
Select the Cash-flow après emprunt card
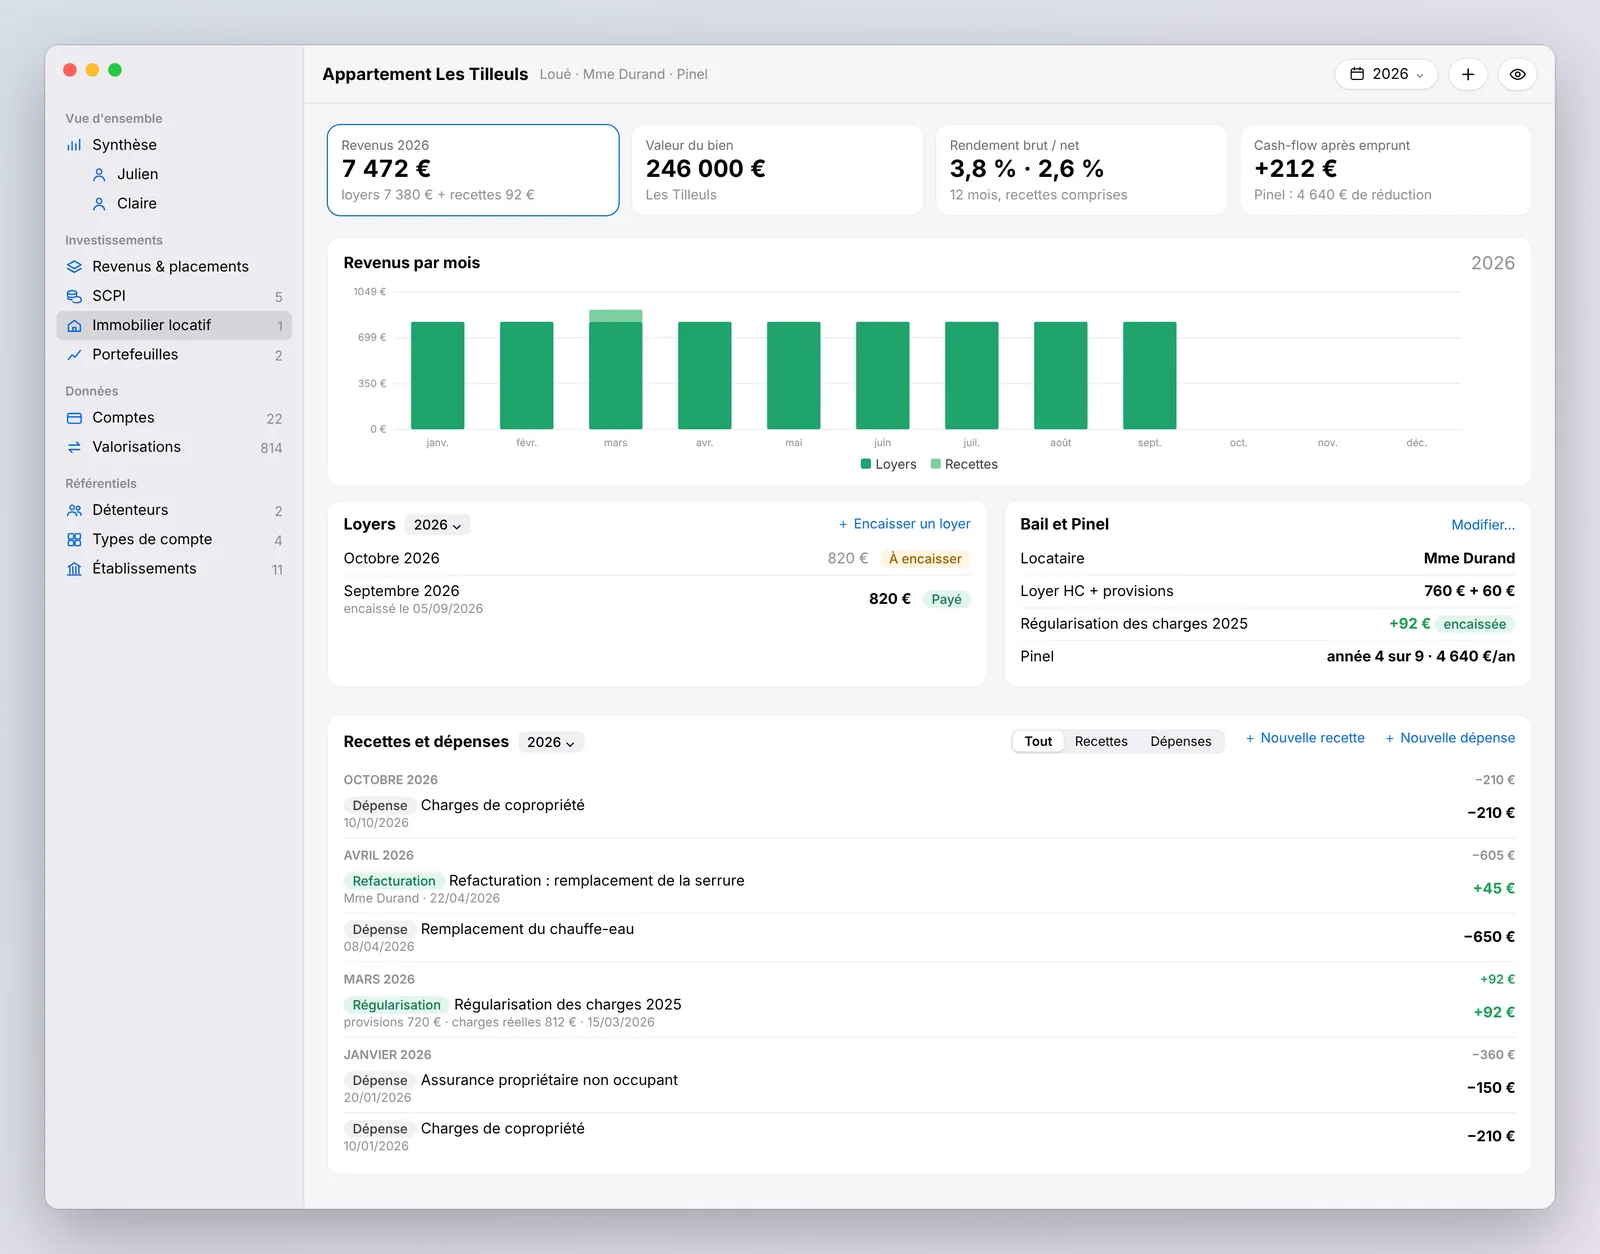tap(1385, 170)
